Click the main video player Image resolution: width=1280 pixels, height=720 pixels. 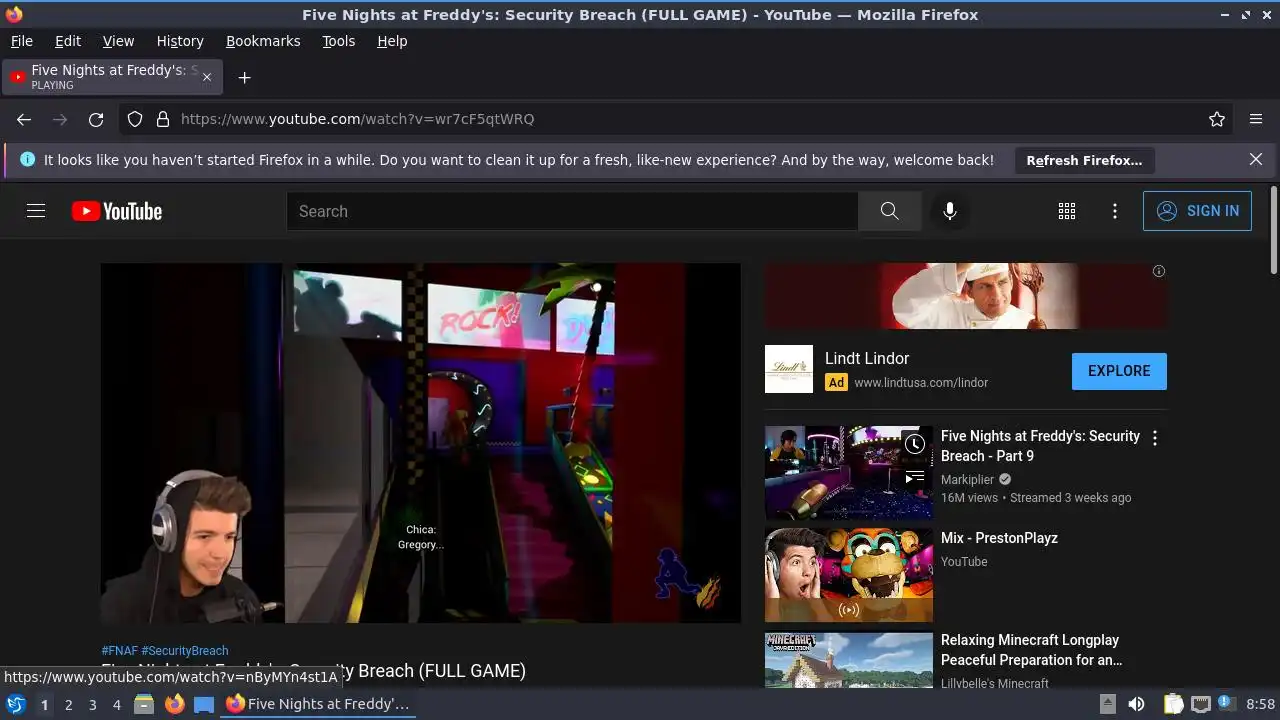point(421,443)
